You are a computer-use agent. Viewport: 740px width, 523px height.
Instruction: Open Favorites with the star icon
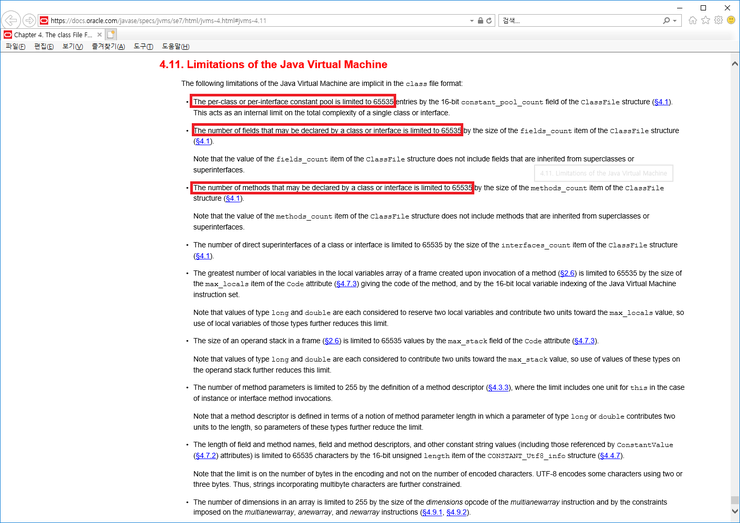point(706,20)
